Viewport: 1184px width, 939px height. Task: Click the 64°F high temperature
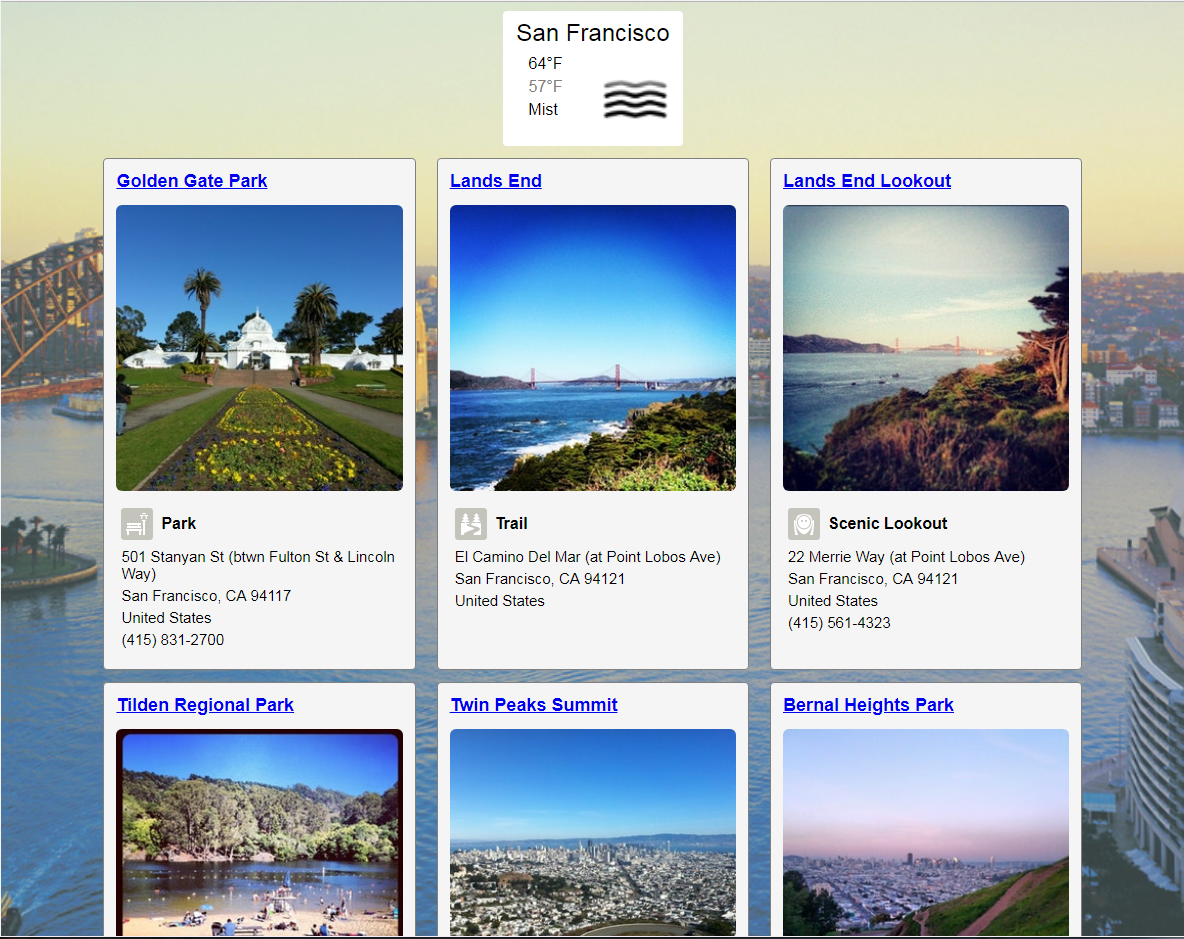(545, 63)
